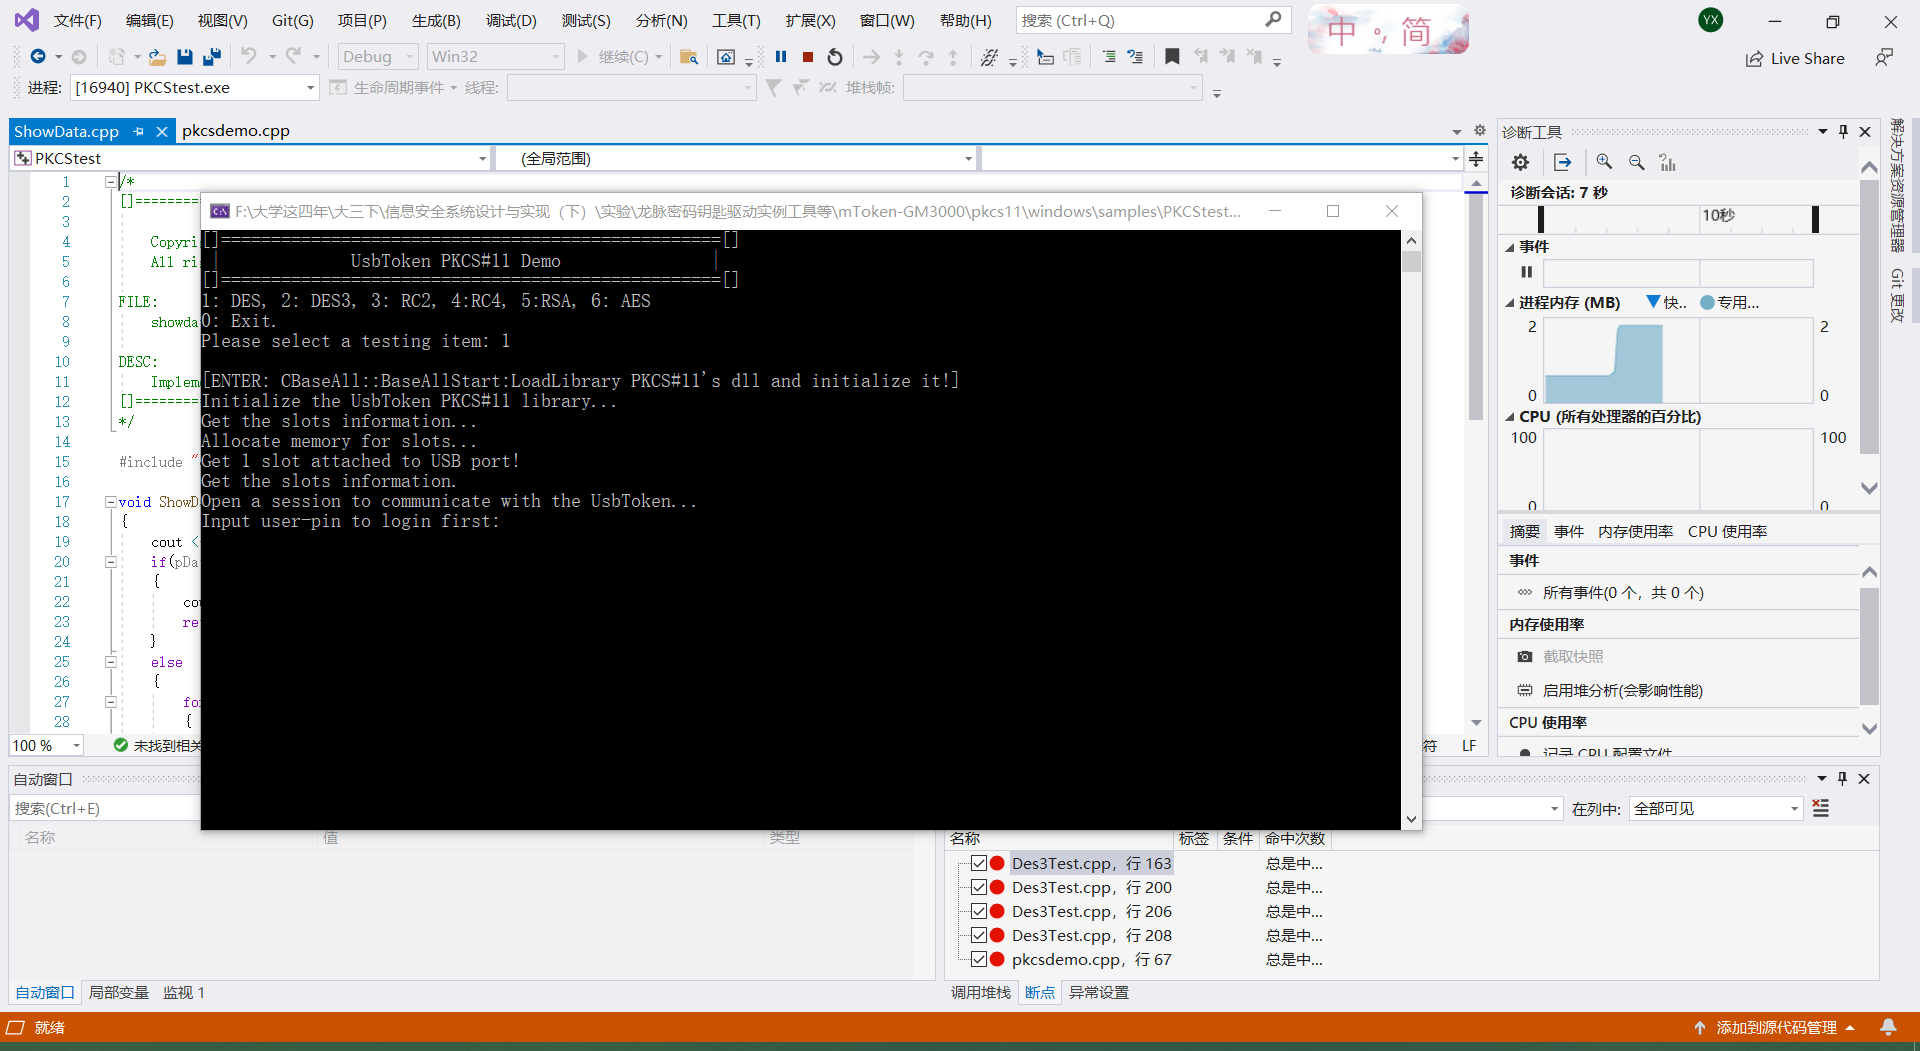Uncheck breakpoint Des3Test.cpp line 163
This screenshot has width=1920, height=1051.
point(979,863)
